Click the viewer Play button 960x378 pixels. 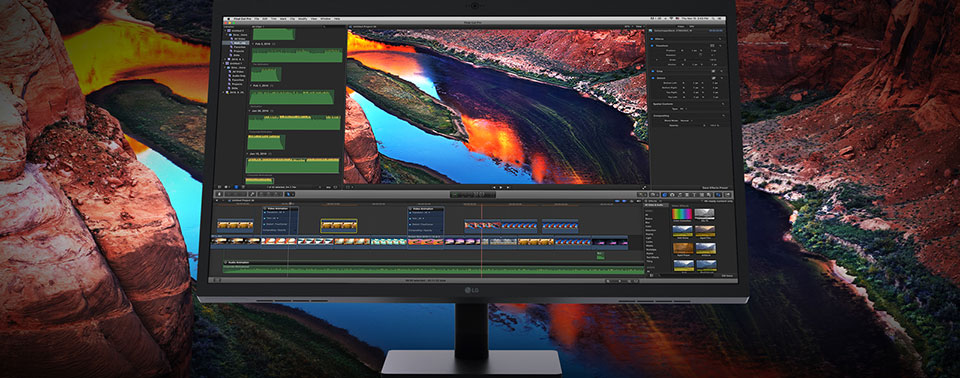501,187
